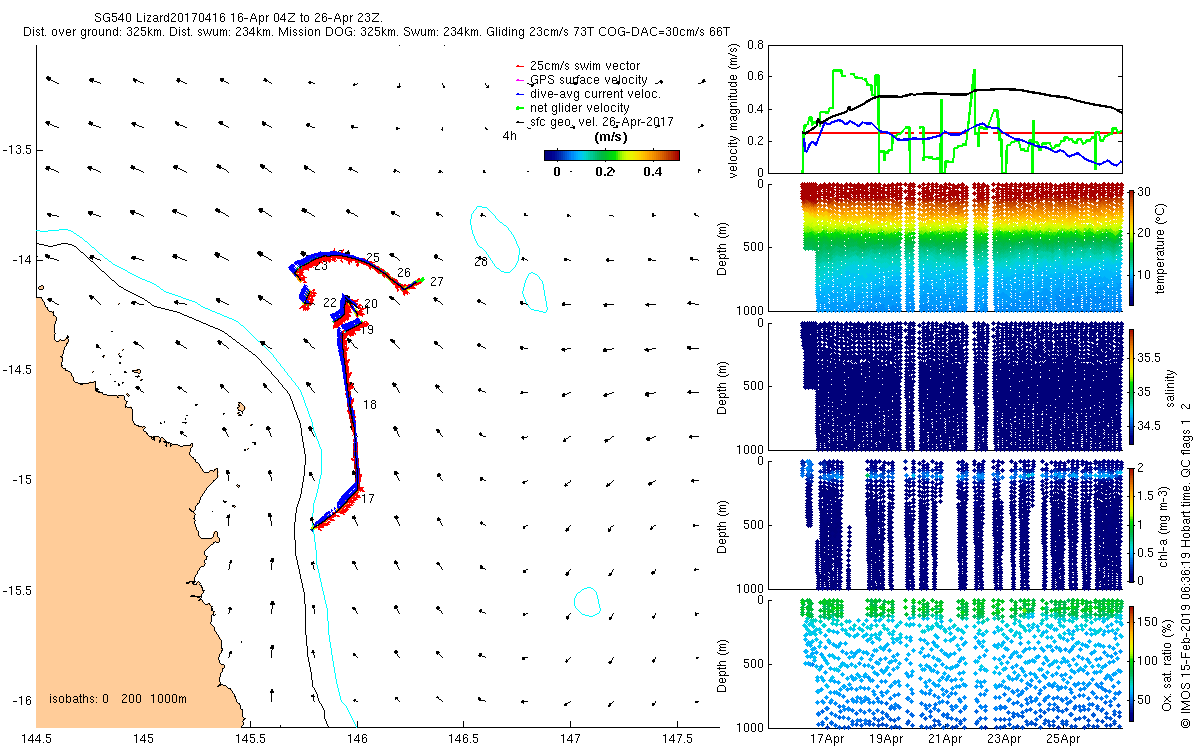Click the chl-a color bar
Viewport: 1200px width, 750px height.
[x=1132, y=524]
